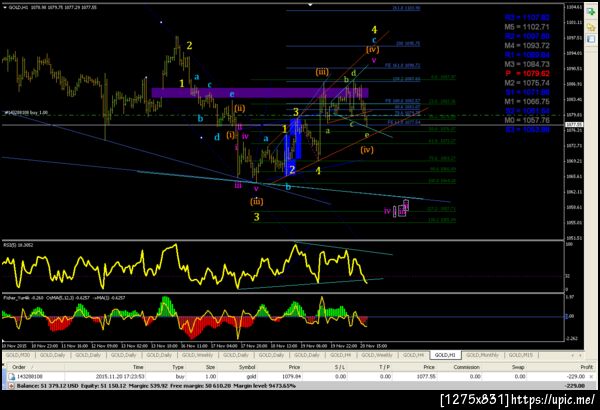The image size is (600, 410).
Task: Sort by the Size column header
Action: coord(211,367)
